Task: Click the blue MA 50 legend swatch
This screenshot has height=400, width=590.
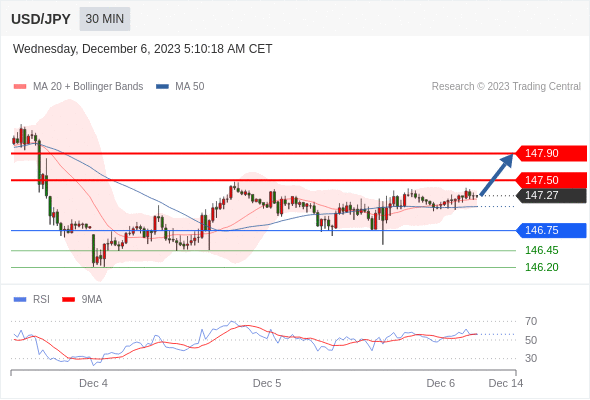Action: point(162,87)
